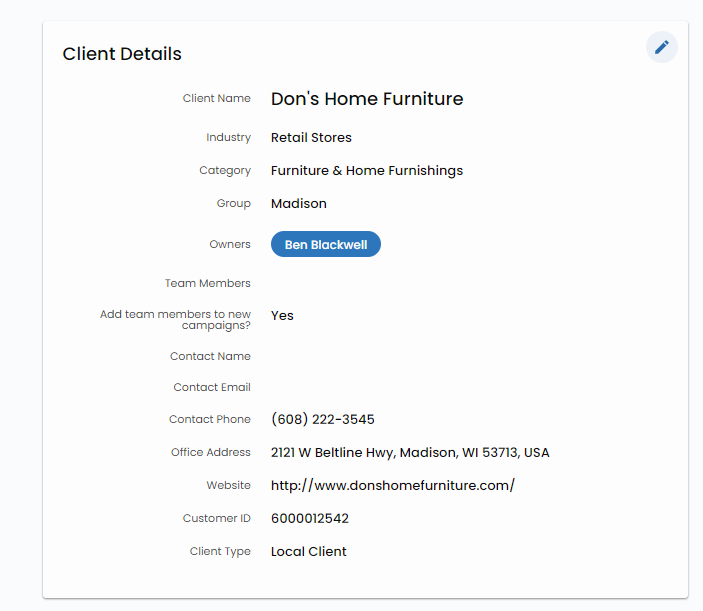The width and height of the screenshot is (703, 611).
Task: Click the Add team members to new campaigns label
Action: [176, 320]
